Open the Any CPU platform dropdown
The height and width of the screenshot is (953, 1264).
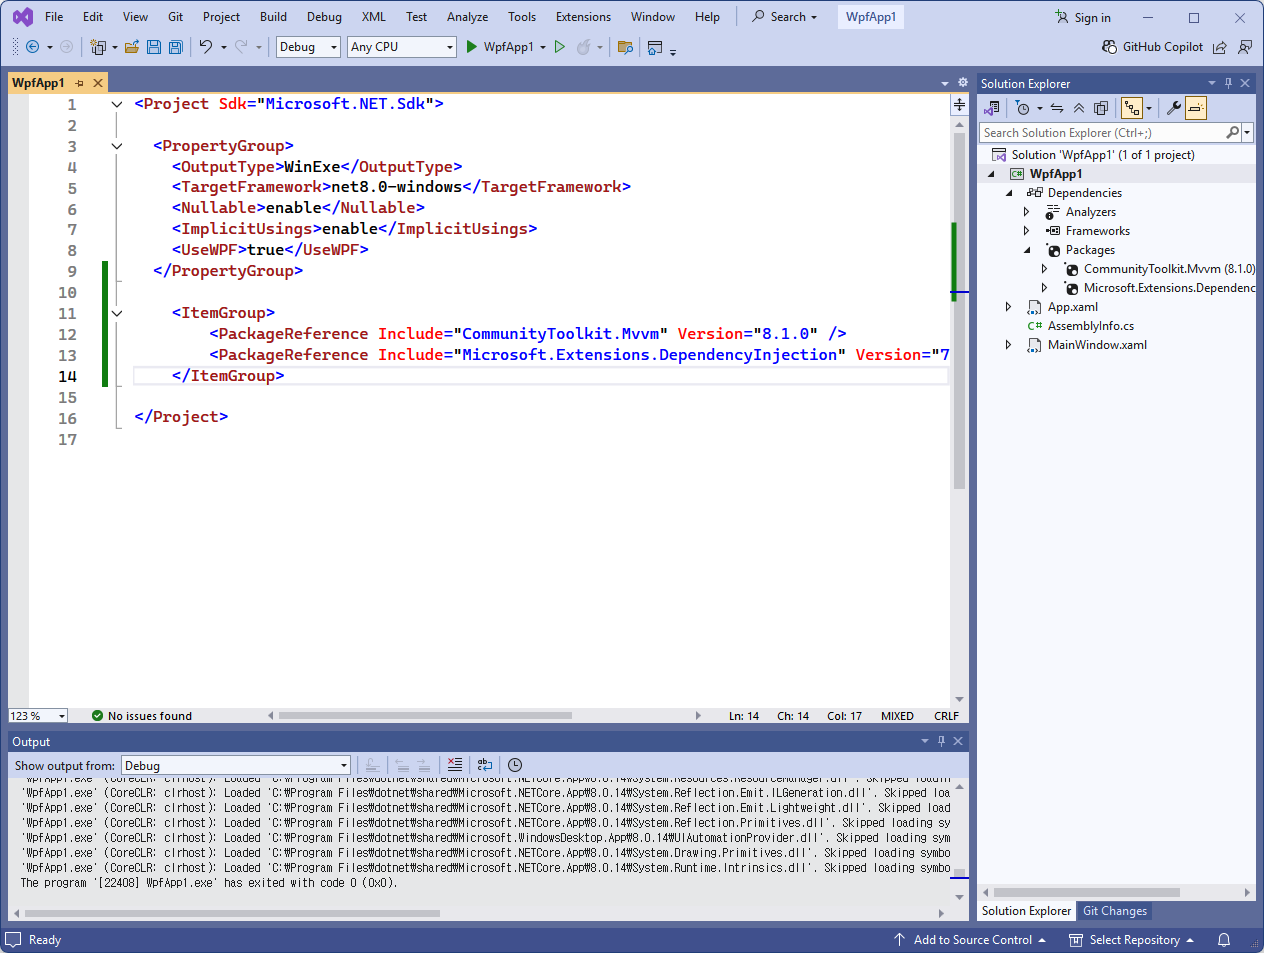(x=402, y=47)
